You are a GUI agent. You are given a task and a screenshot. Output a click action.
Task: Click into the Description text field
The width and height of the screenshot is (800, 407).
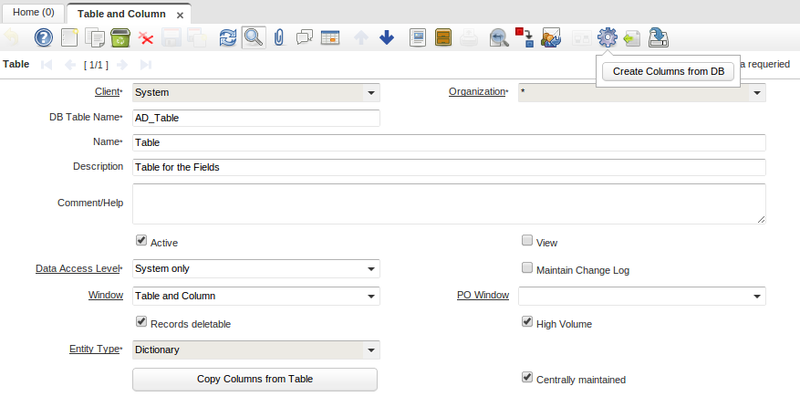click(449, 167)
